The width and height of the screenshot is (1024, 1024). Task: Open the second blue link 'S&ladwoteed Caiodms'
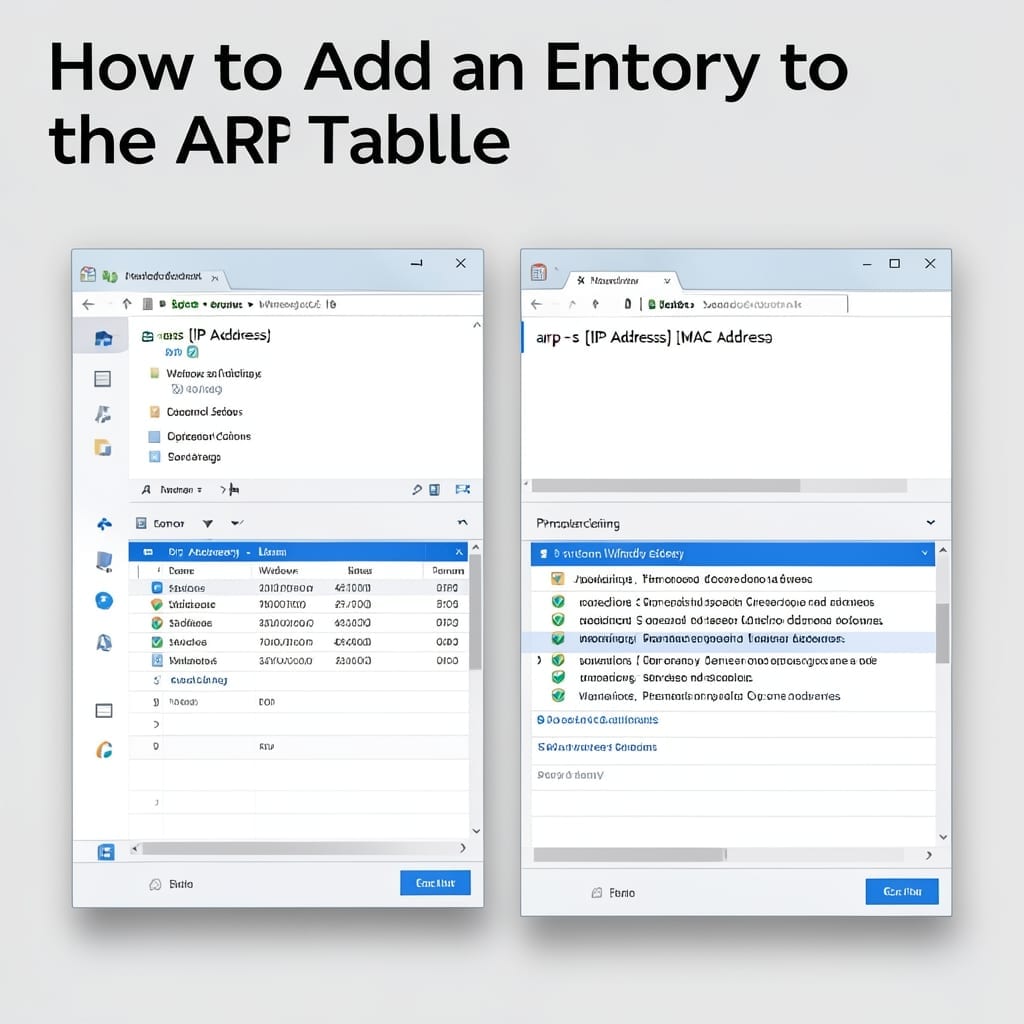597,747
